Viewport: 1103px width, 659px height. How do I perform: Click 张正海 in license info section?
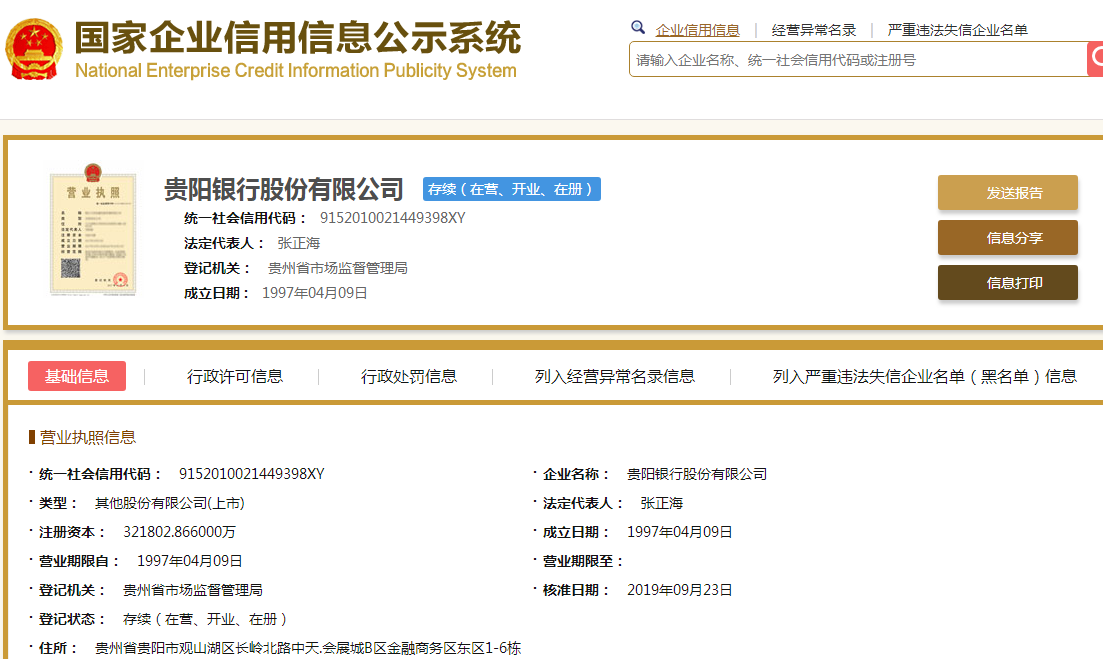coord(661,504)
